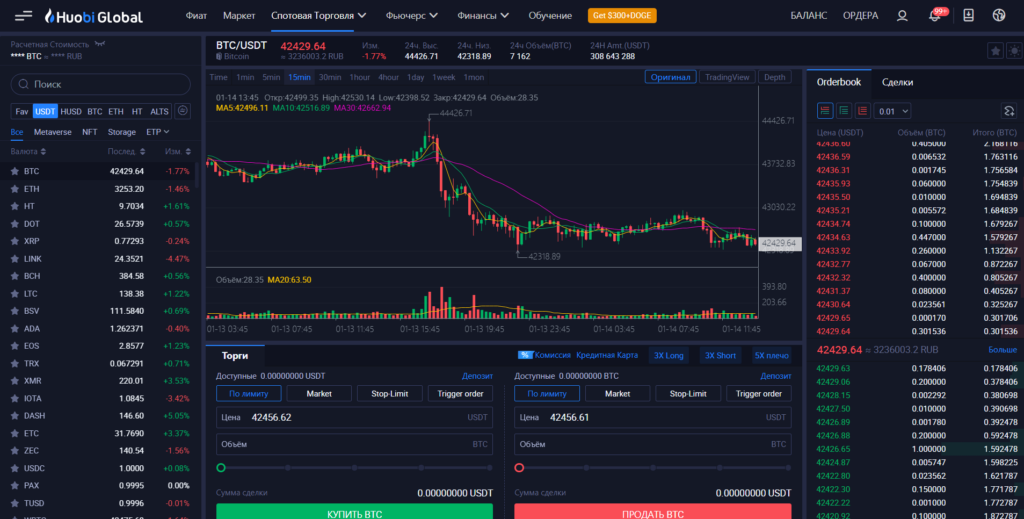This screenshot has width=1024, height=519.
Task: Click the favorite star next to XRP
Action: [x=14, y=241]
